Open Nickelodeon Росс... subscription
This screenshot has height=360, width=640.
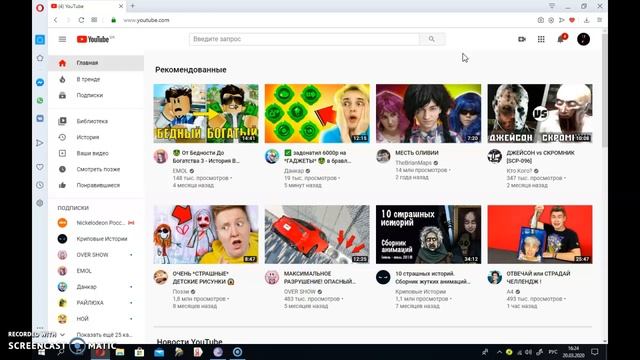click(96, 223)
